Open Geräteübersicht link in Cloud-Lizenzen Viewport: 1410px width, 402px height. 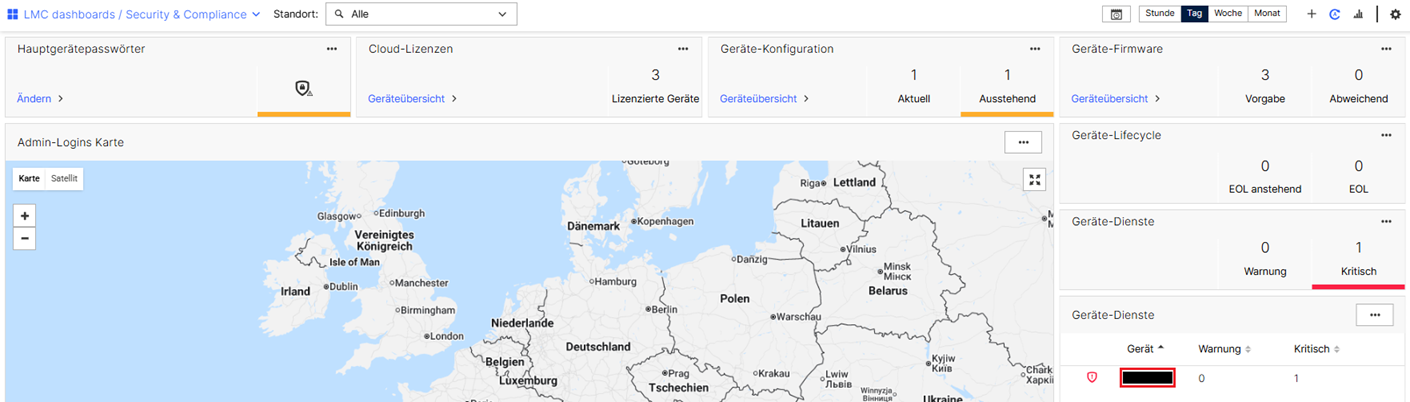click(x=412, y=99)
